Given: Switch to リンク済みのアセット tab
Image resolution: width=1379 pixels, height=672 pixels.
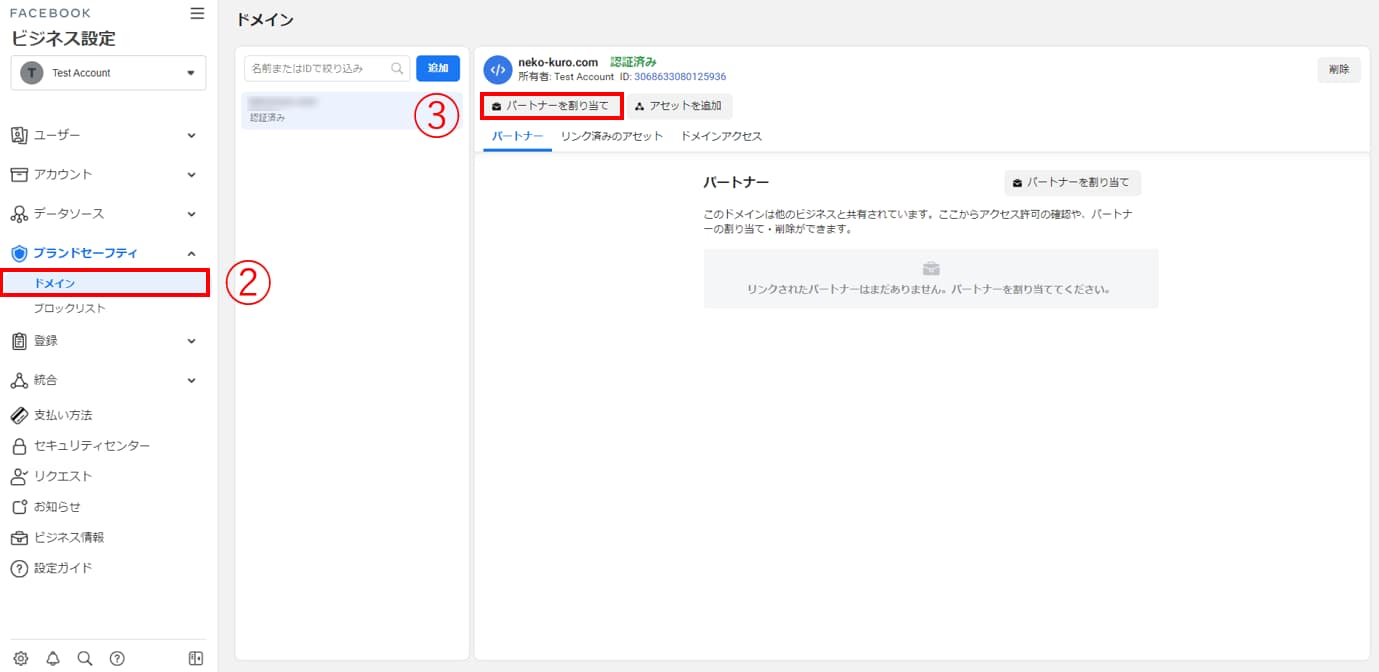Looking at the screenshot, I should [x=611, y=136].
